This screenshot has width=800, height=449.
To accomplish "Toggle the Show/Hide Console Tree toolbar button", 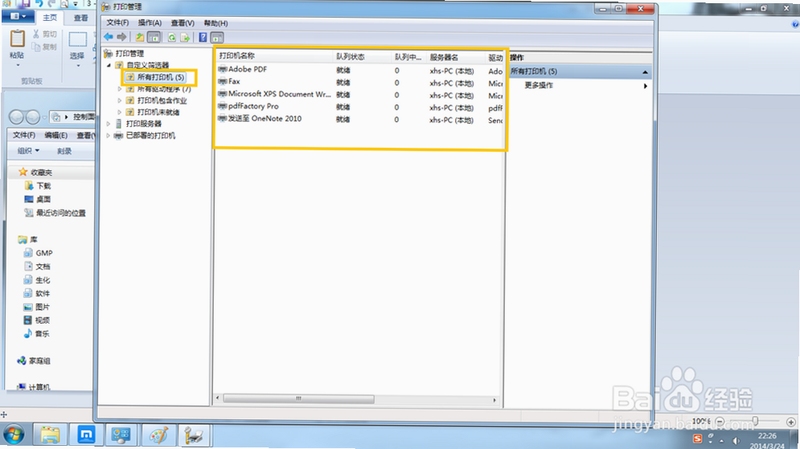I will [154, 37].
